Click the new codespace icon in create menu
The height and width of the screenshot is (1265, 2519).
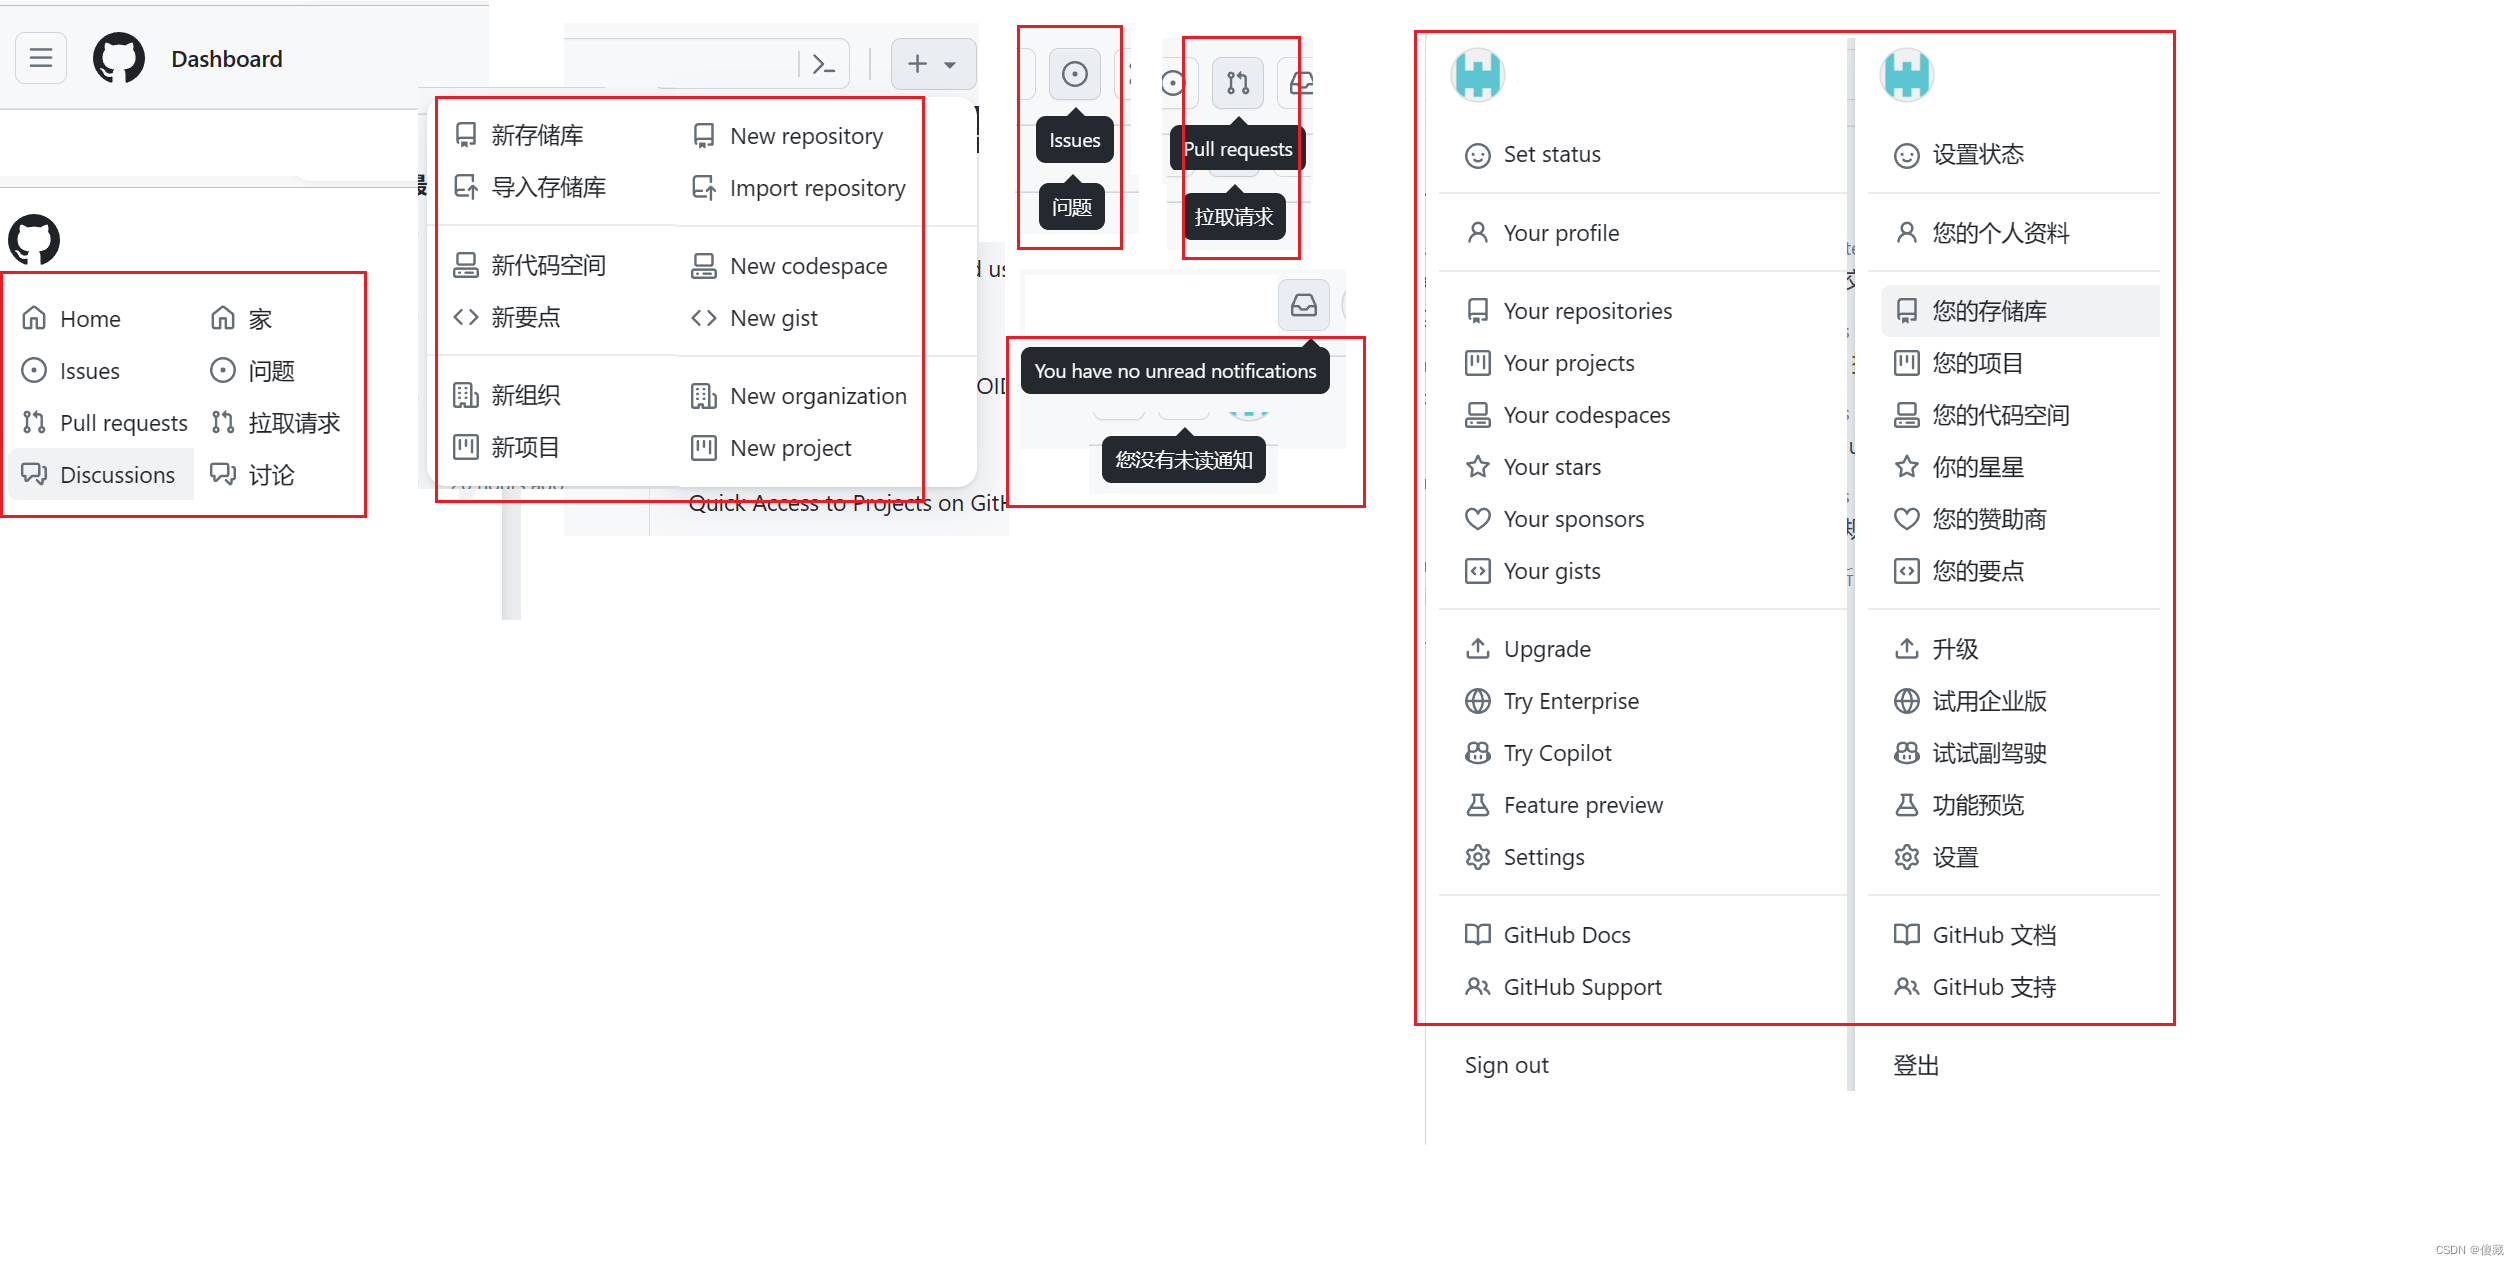pos(705,265)
